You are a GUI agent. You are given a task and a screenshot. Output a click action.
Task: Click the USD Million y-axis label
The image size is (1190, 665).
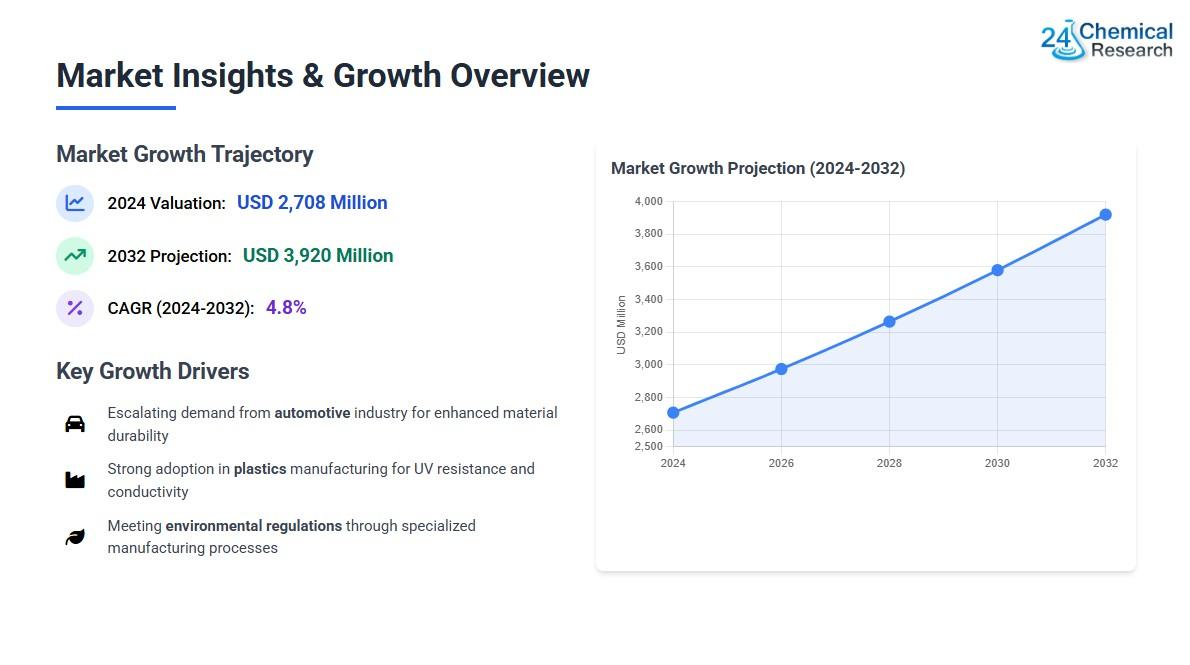point(621,325)
